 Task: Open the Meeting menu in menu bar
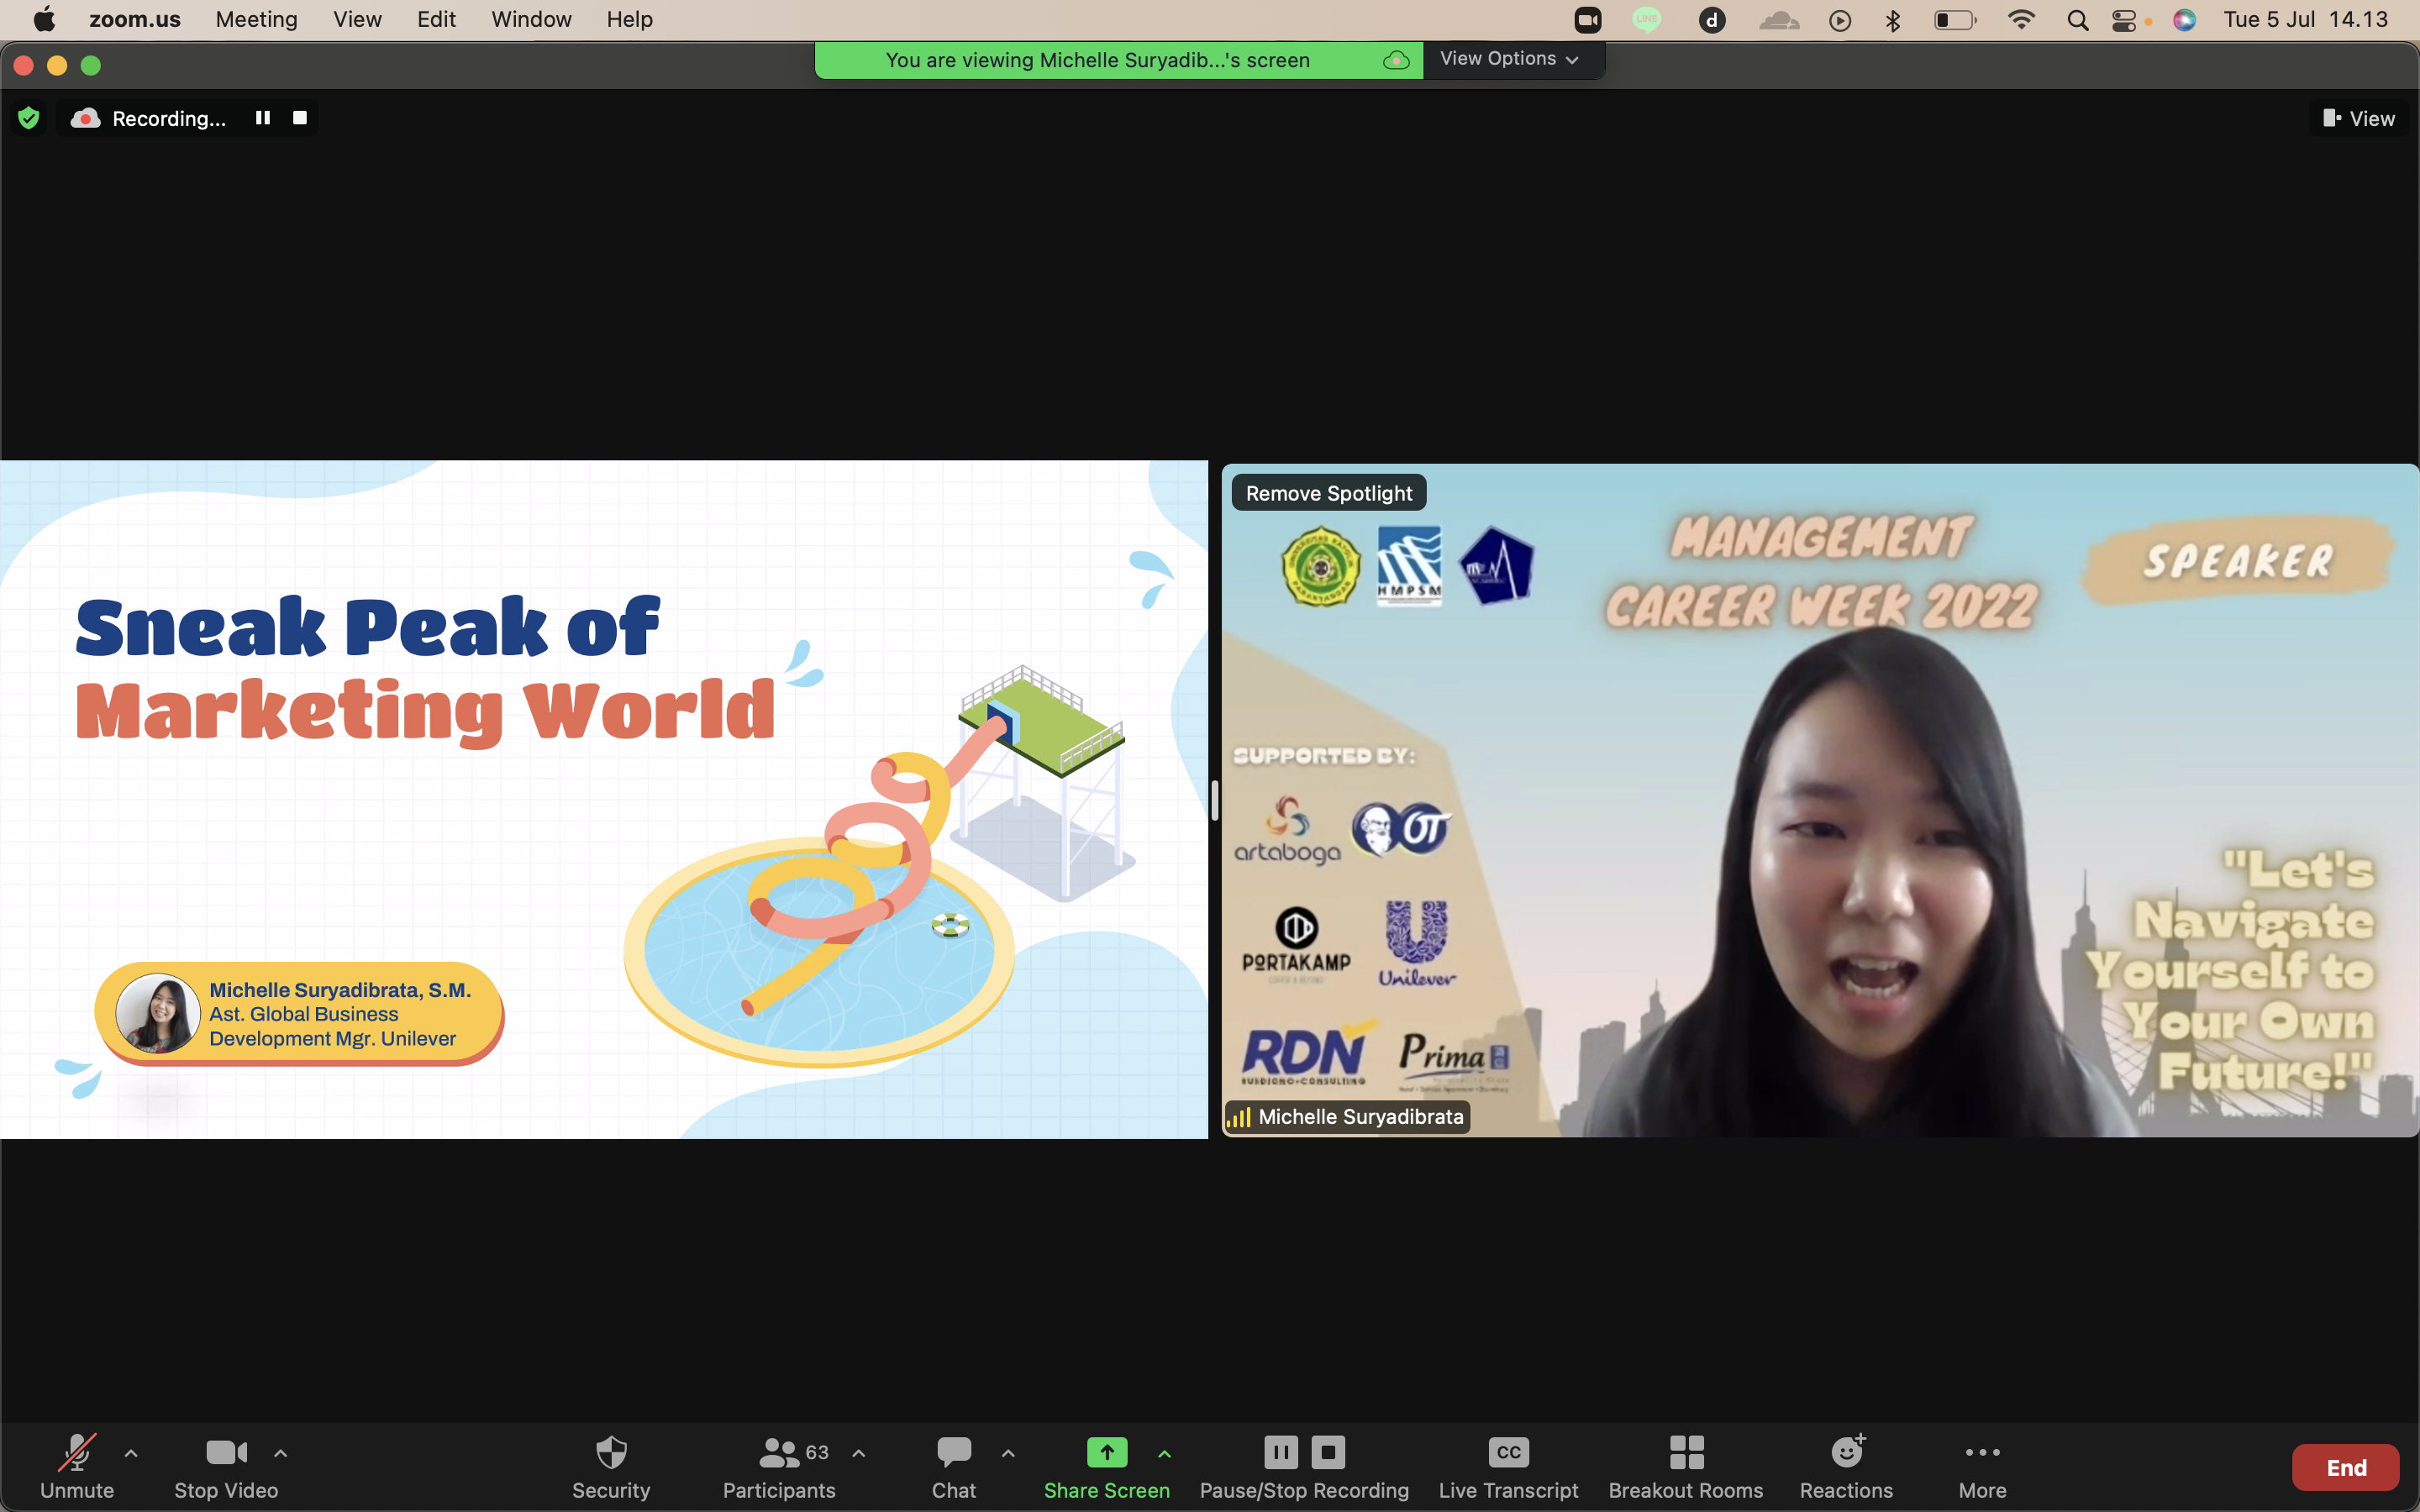(x=256, y=19)
